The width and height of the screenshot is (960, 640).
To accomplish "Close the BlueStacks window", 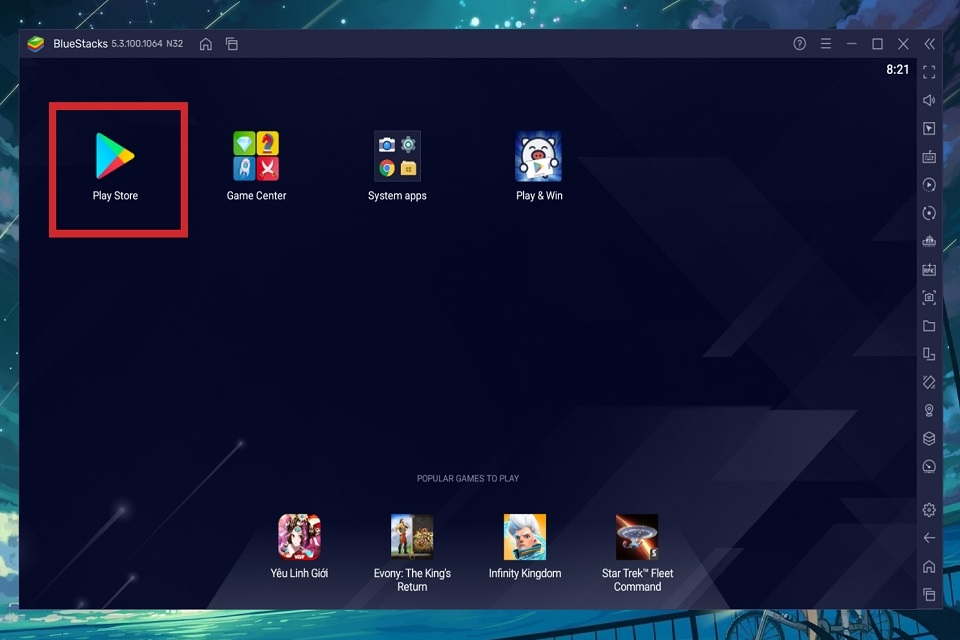I will [903, 43].
